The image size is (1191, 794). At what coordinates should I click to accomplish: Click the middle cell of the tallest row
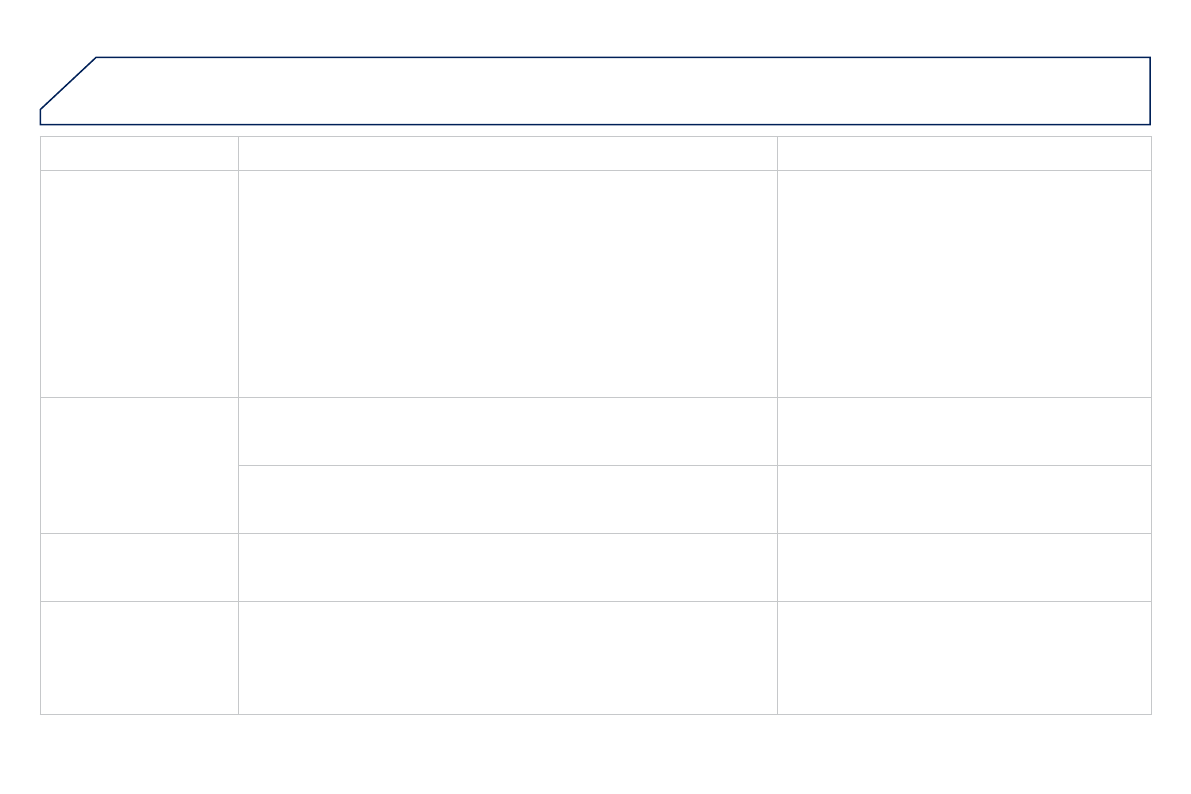click(507, 284)
